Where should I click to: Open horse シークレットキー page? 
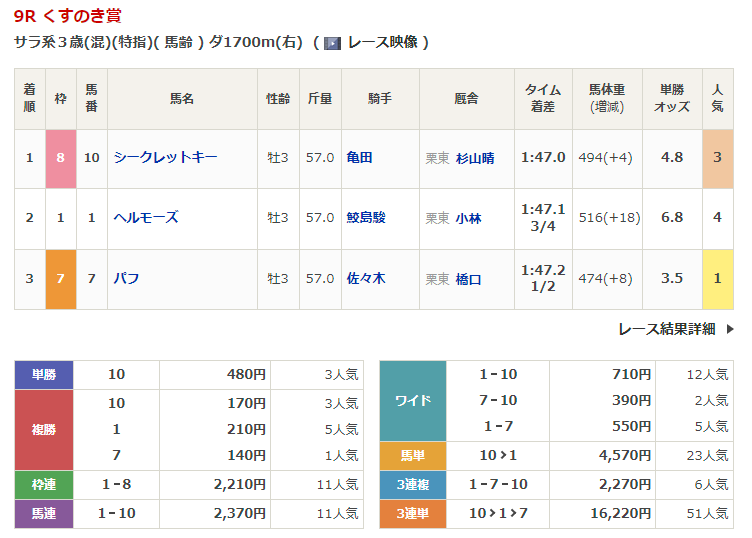click(x=165, y=158)
